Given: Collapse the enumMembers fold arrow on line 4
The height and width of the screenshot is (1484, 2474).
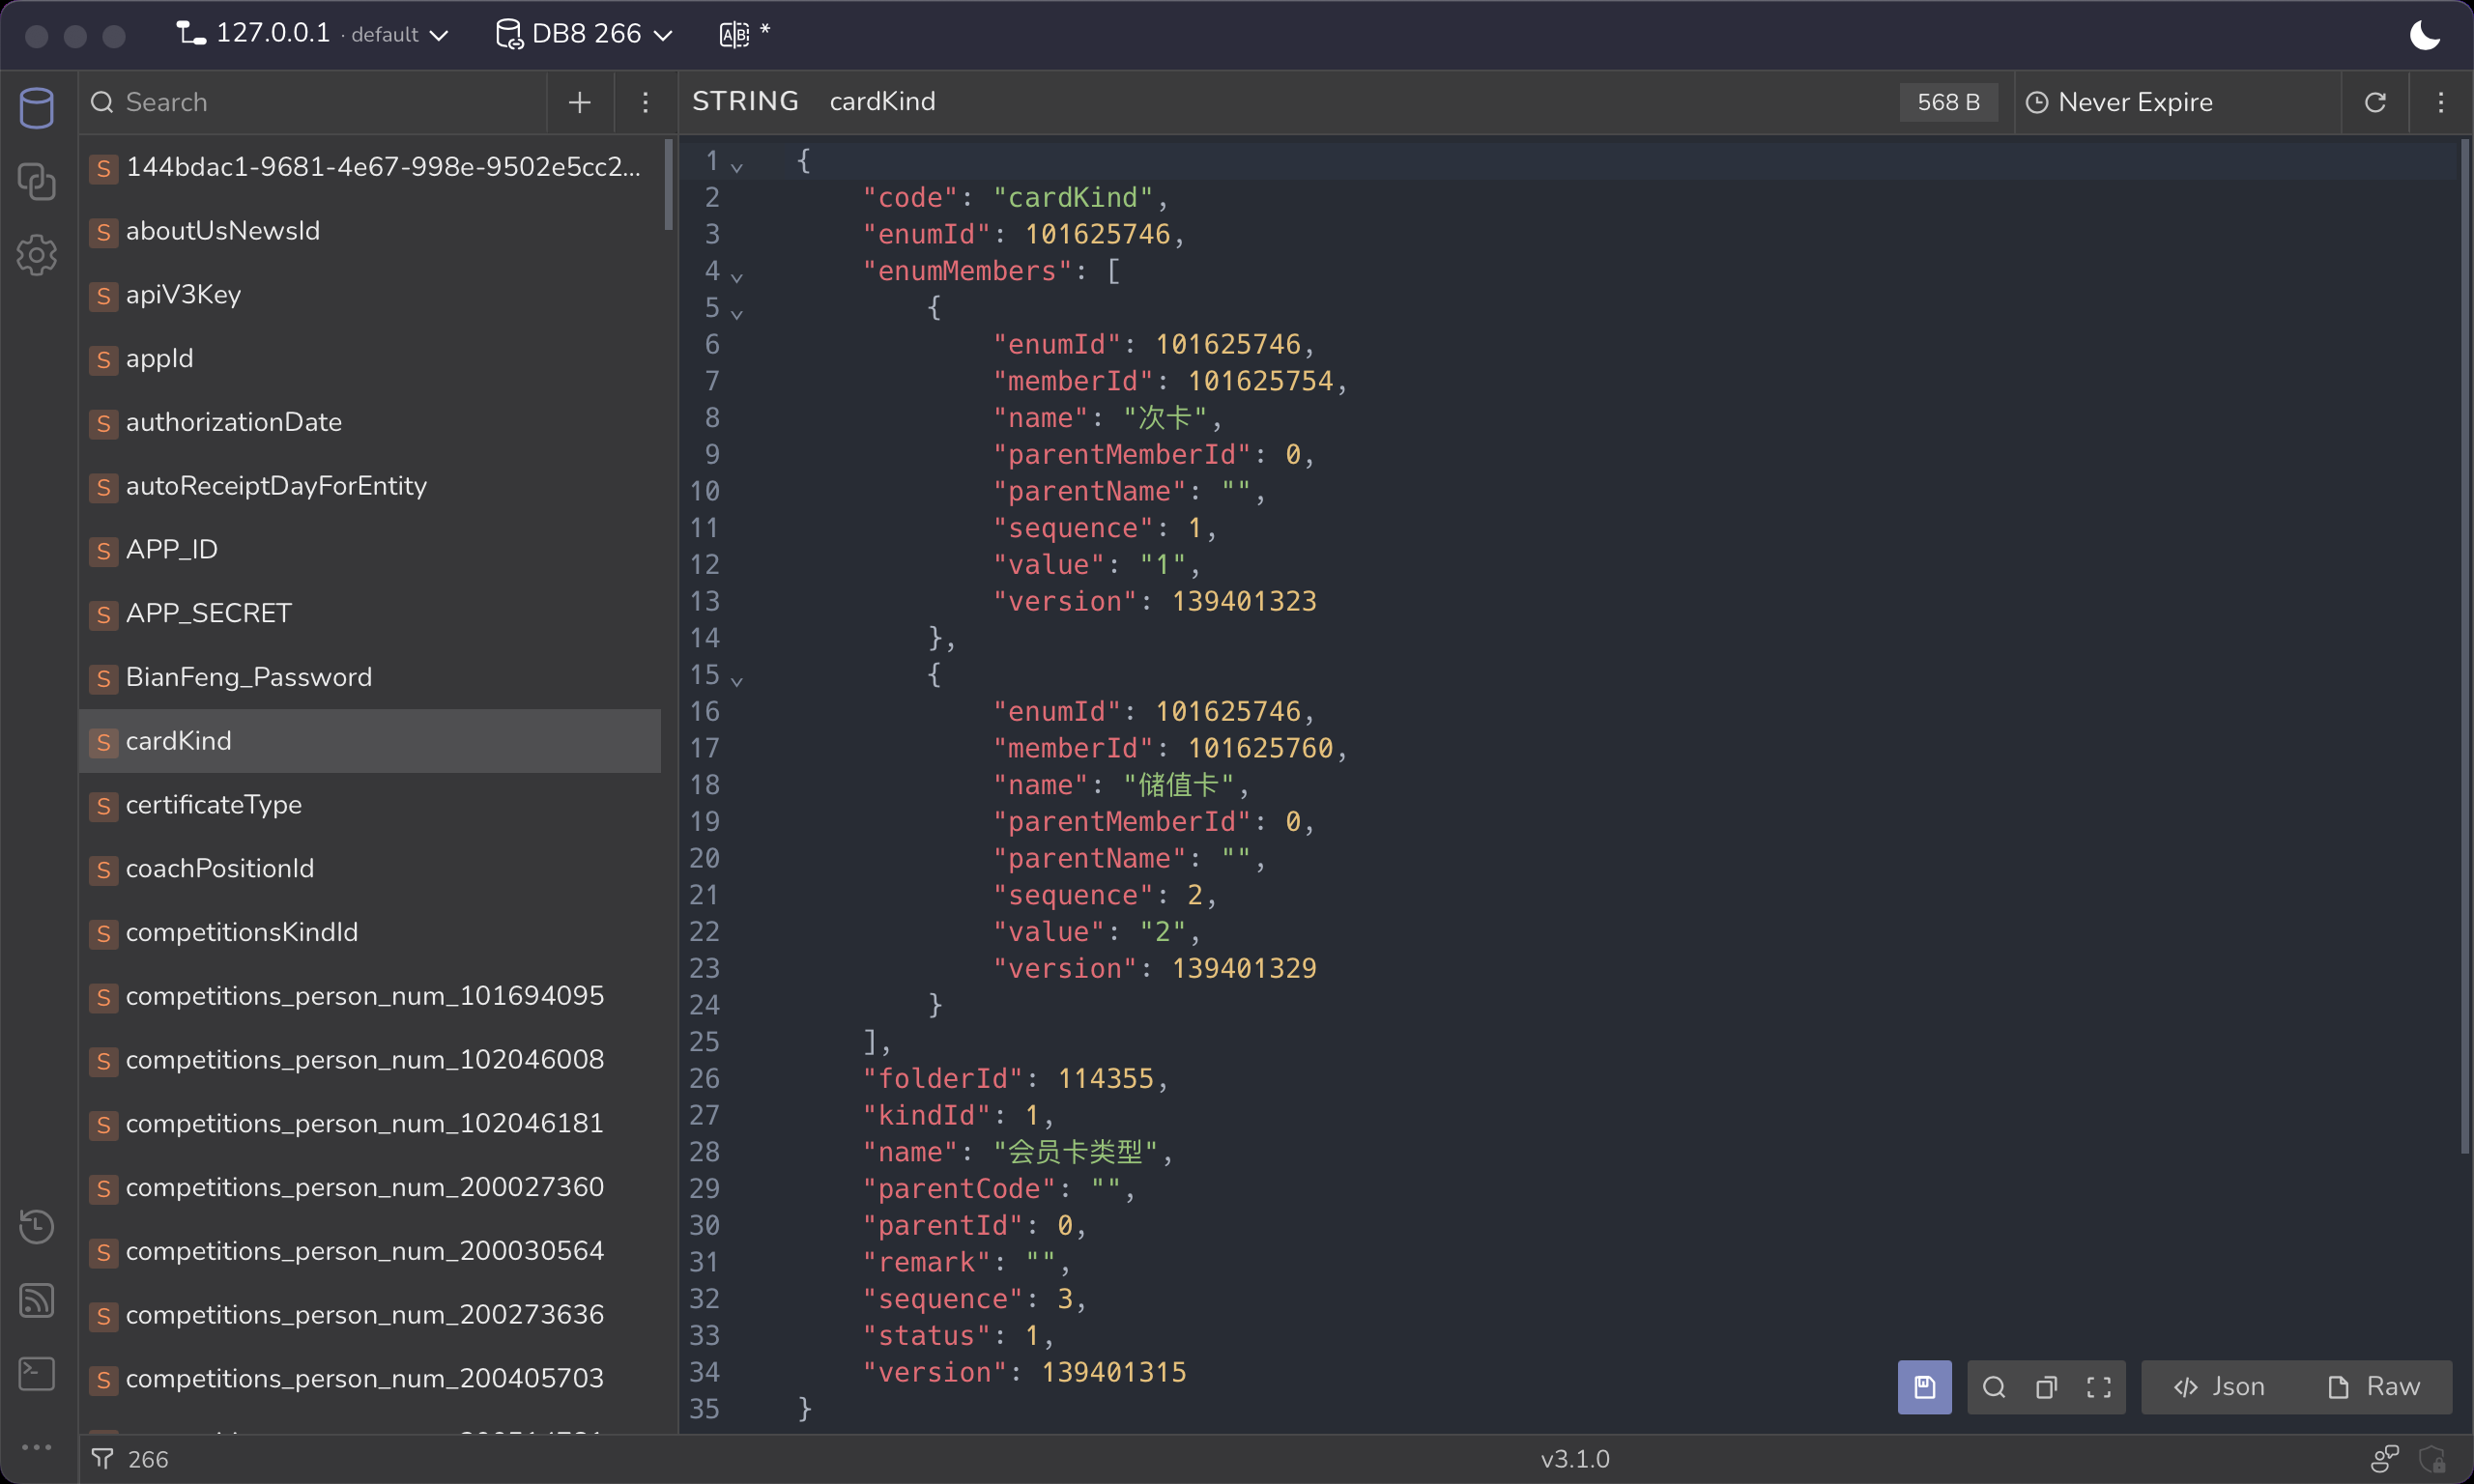Looking at the screenshot, I should click(737, 277).
